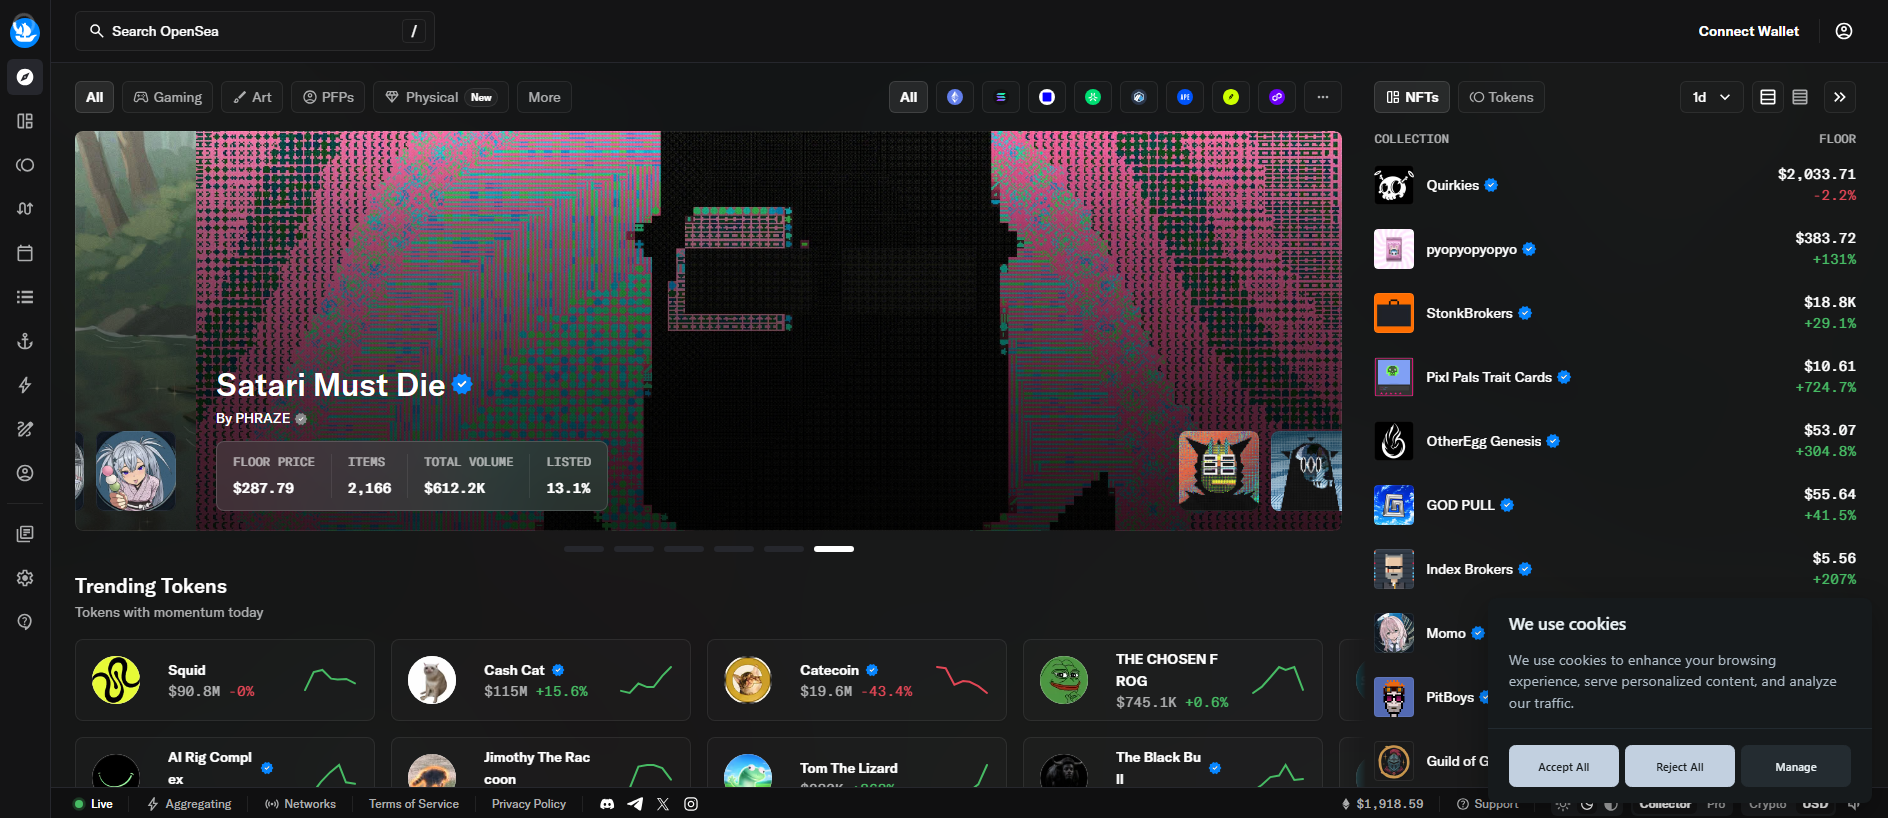Expand more chains ellipsis button
Image resolution: width=1888 pixels, height=818 pixels.
coord(1323,97)
